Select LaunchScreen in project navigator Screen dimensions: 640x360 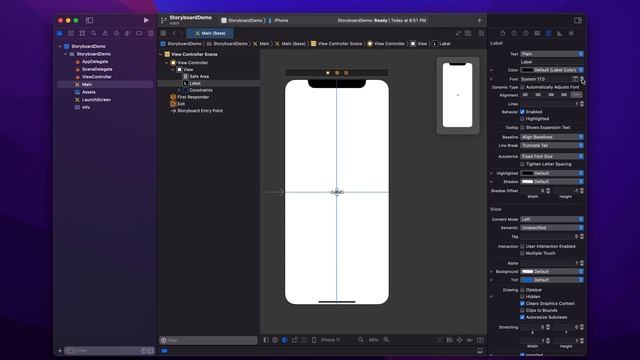point(96,100)
